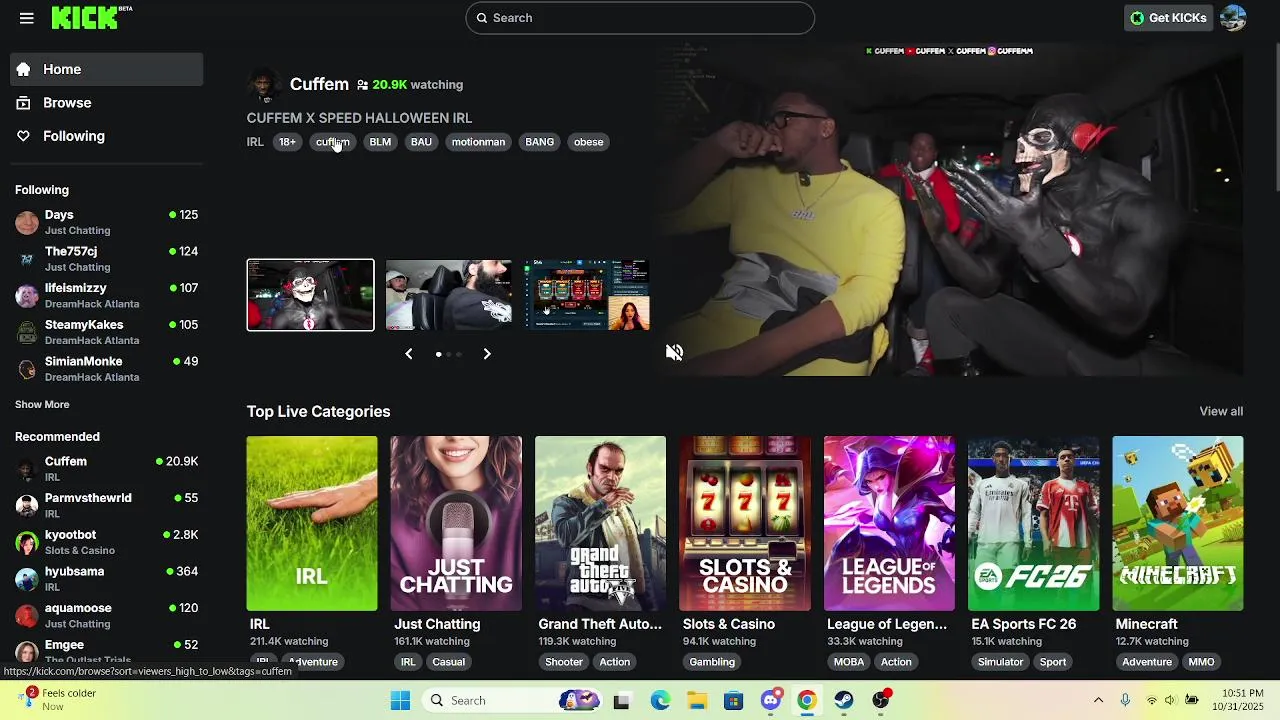View all top live categories

click(x=1221, y=411)
